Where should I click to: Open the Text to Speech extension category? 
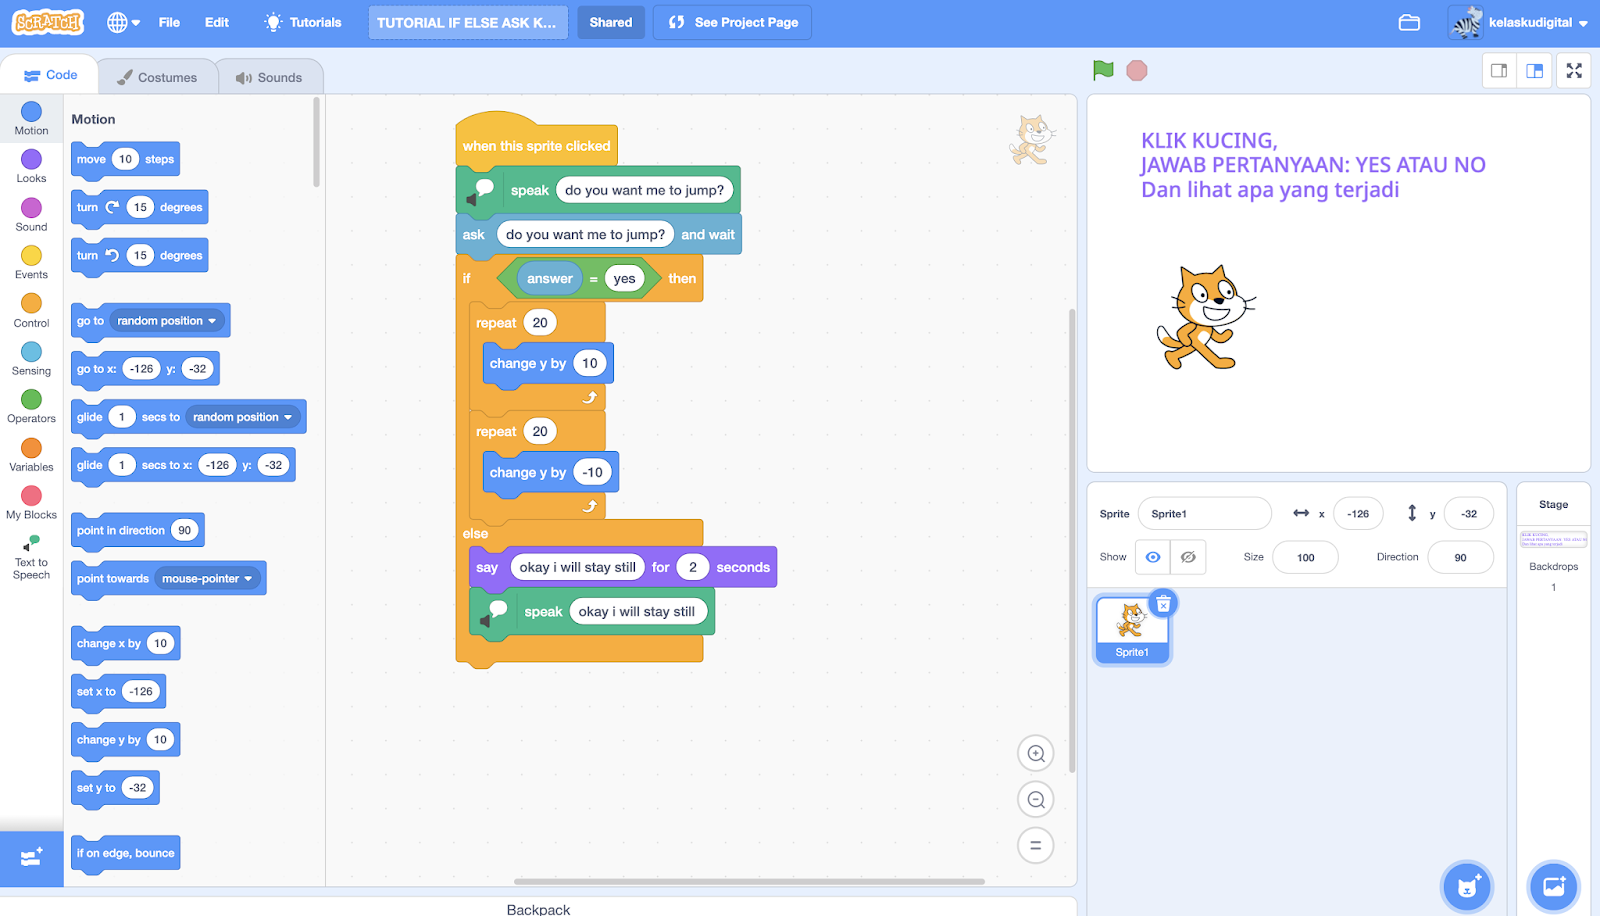[31, 555]
